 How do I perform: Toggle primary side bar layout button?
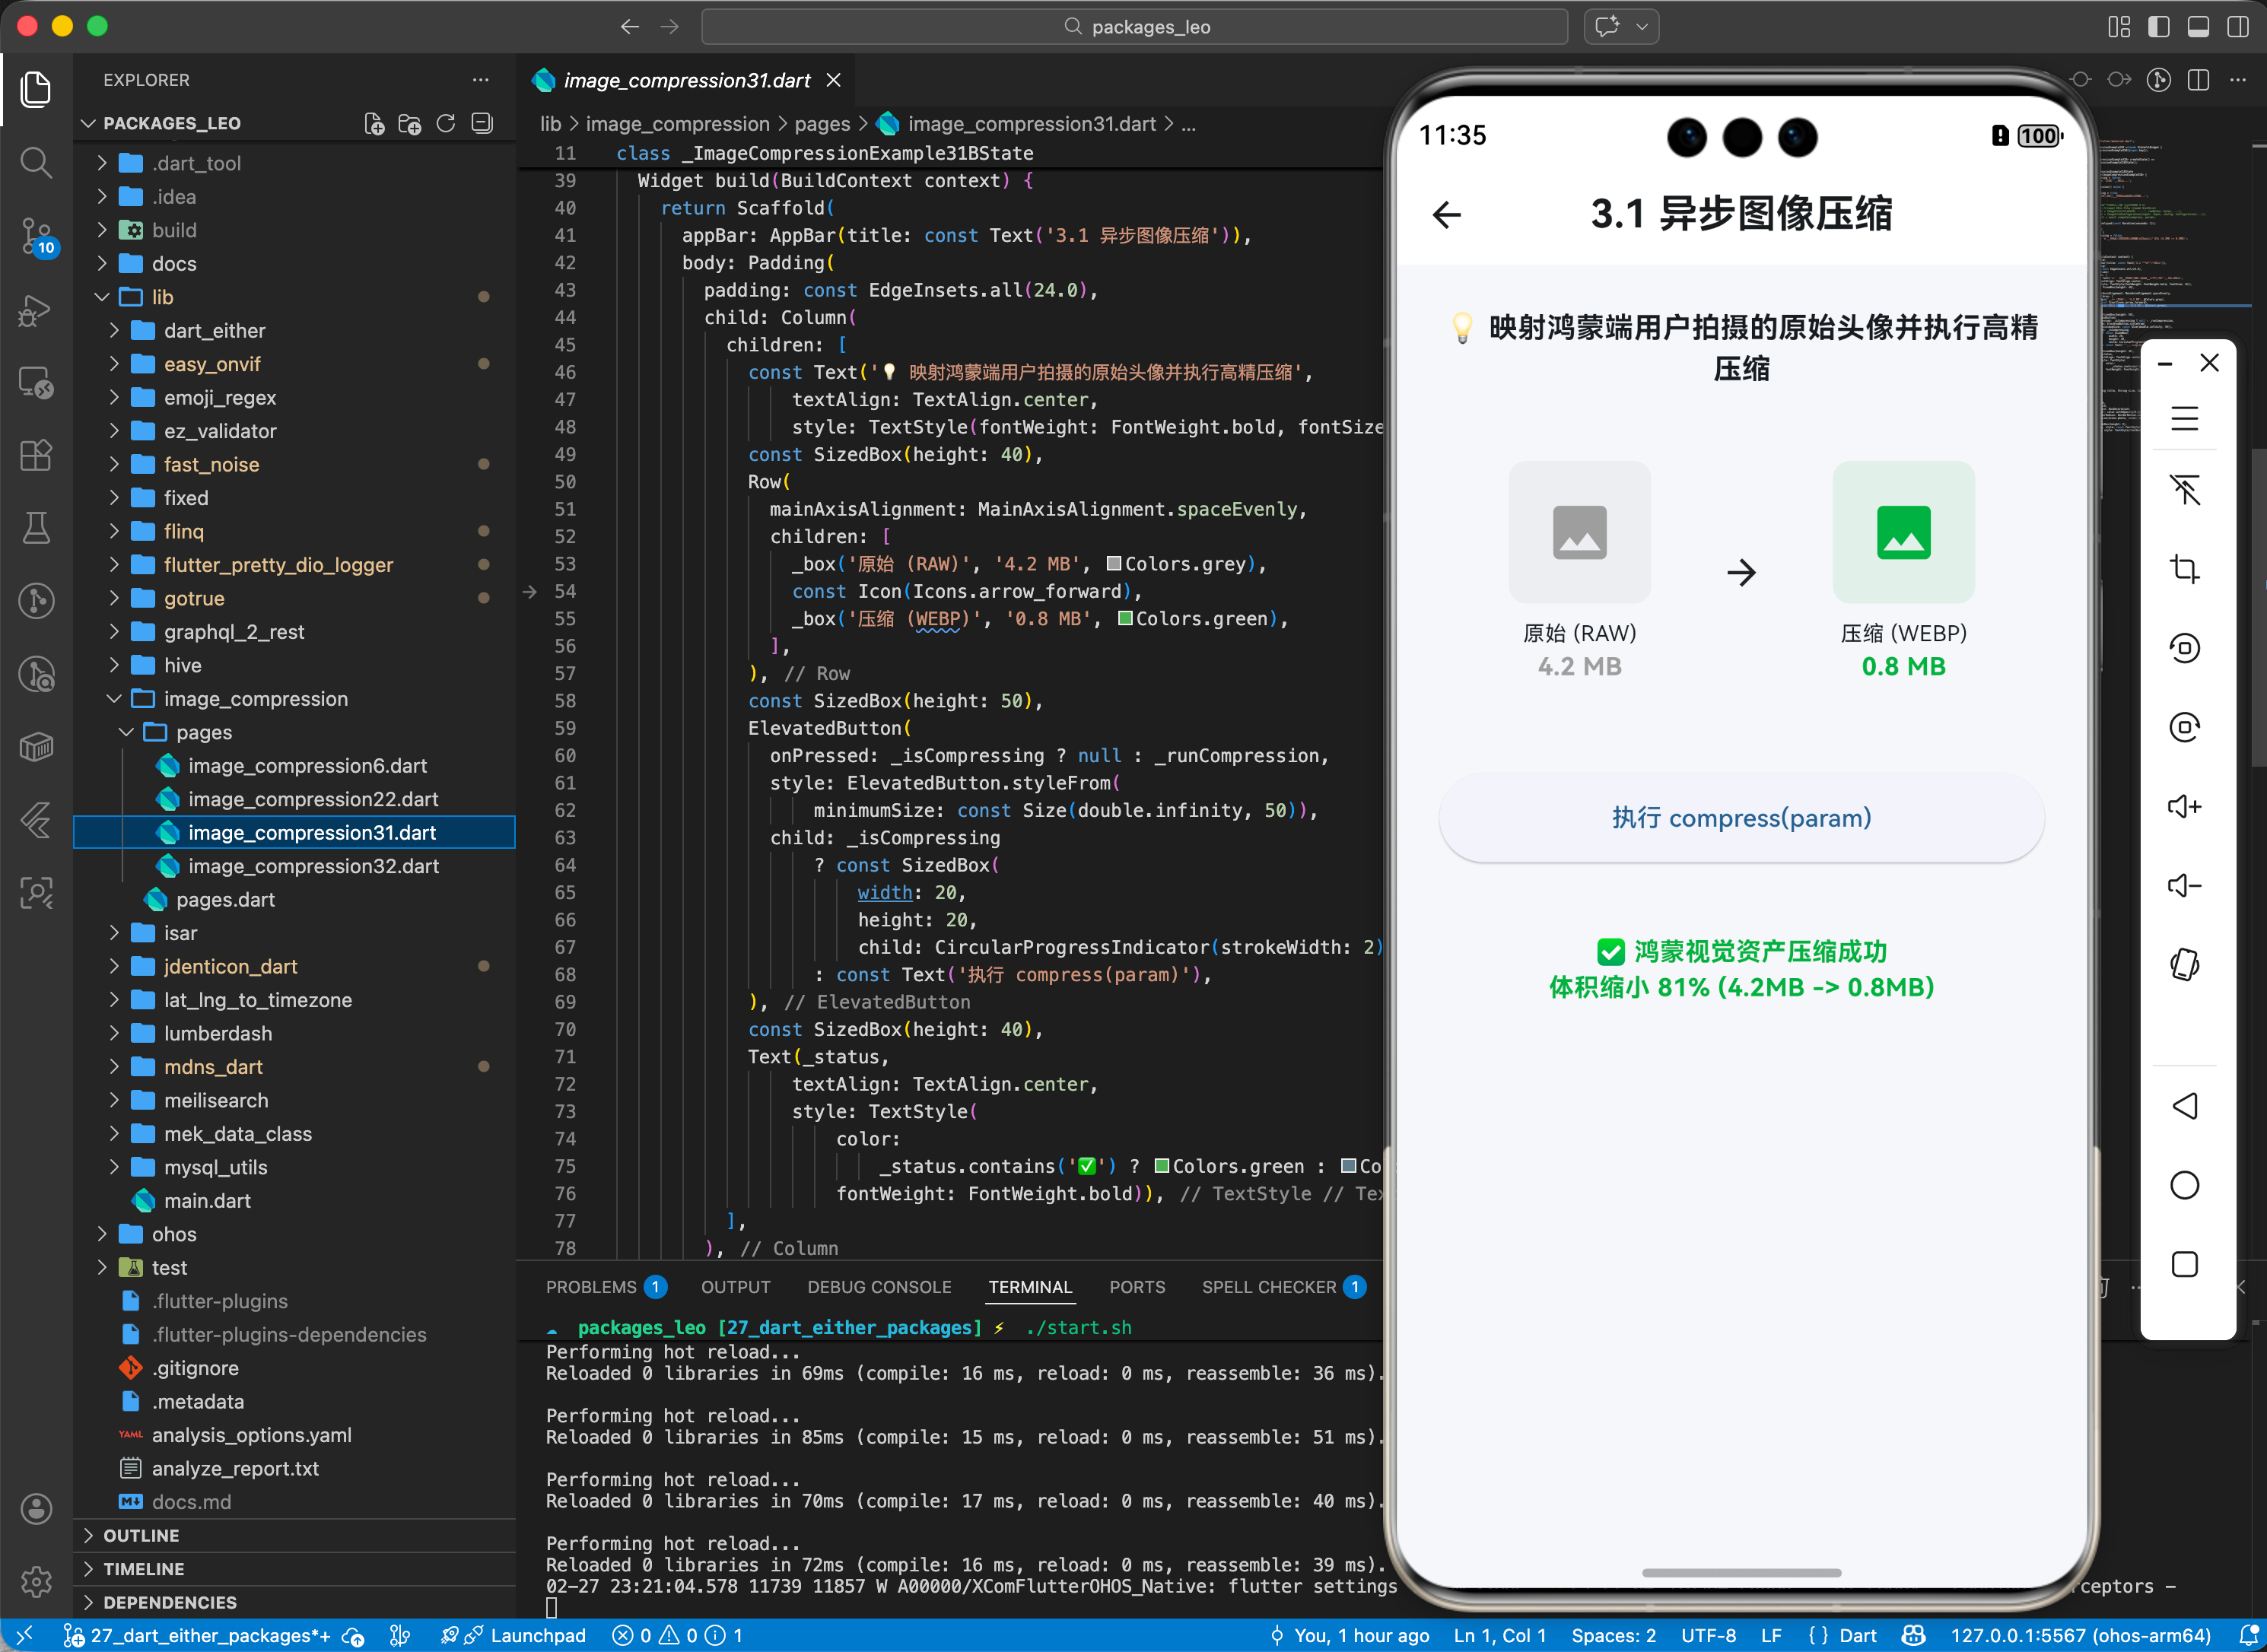2158,27
